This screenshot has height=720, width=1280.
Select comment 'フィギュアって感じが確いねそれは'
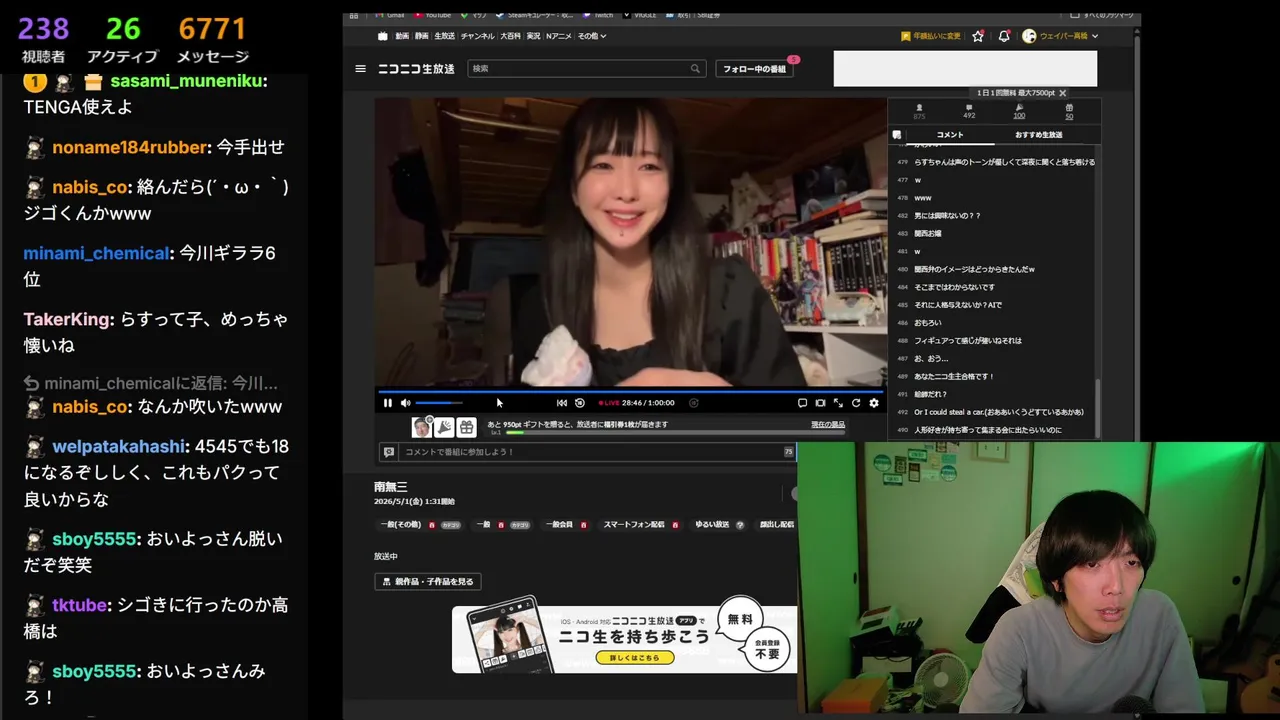(x=968, y=340)
